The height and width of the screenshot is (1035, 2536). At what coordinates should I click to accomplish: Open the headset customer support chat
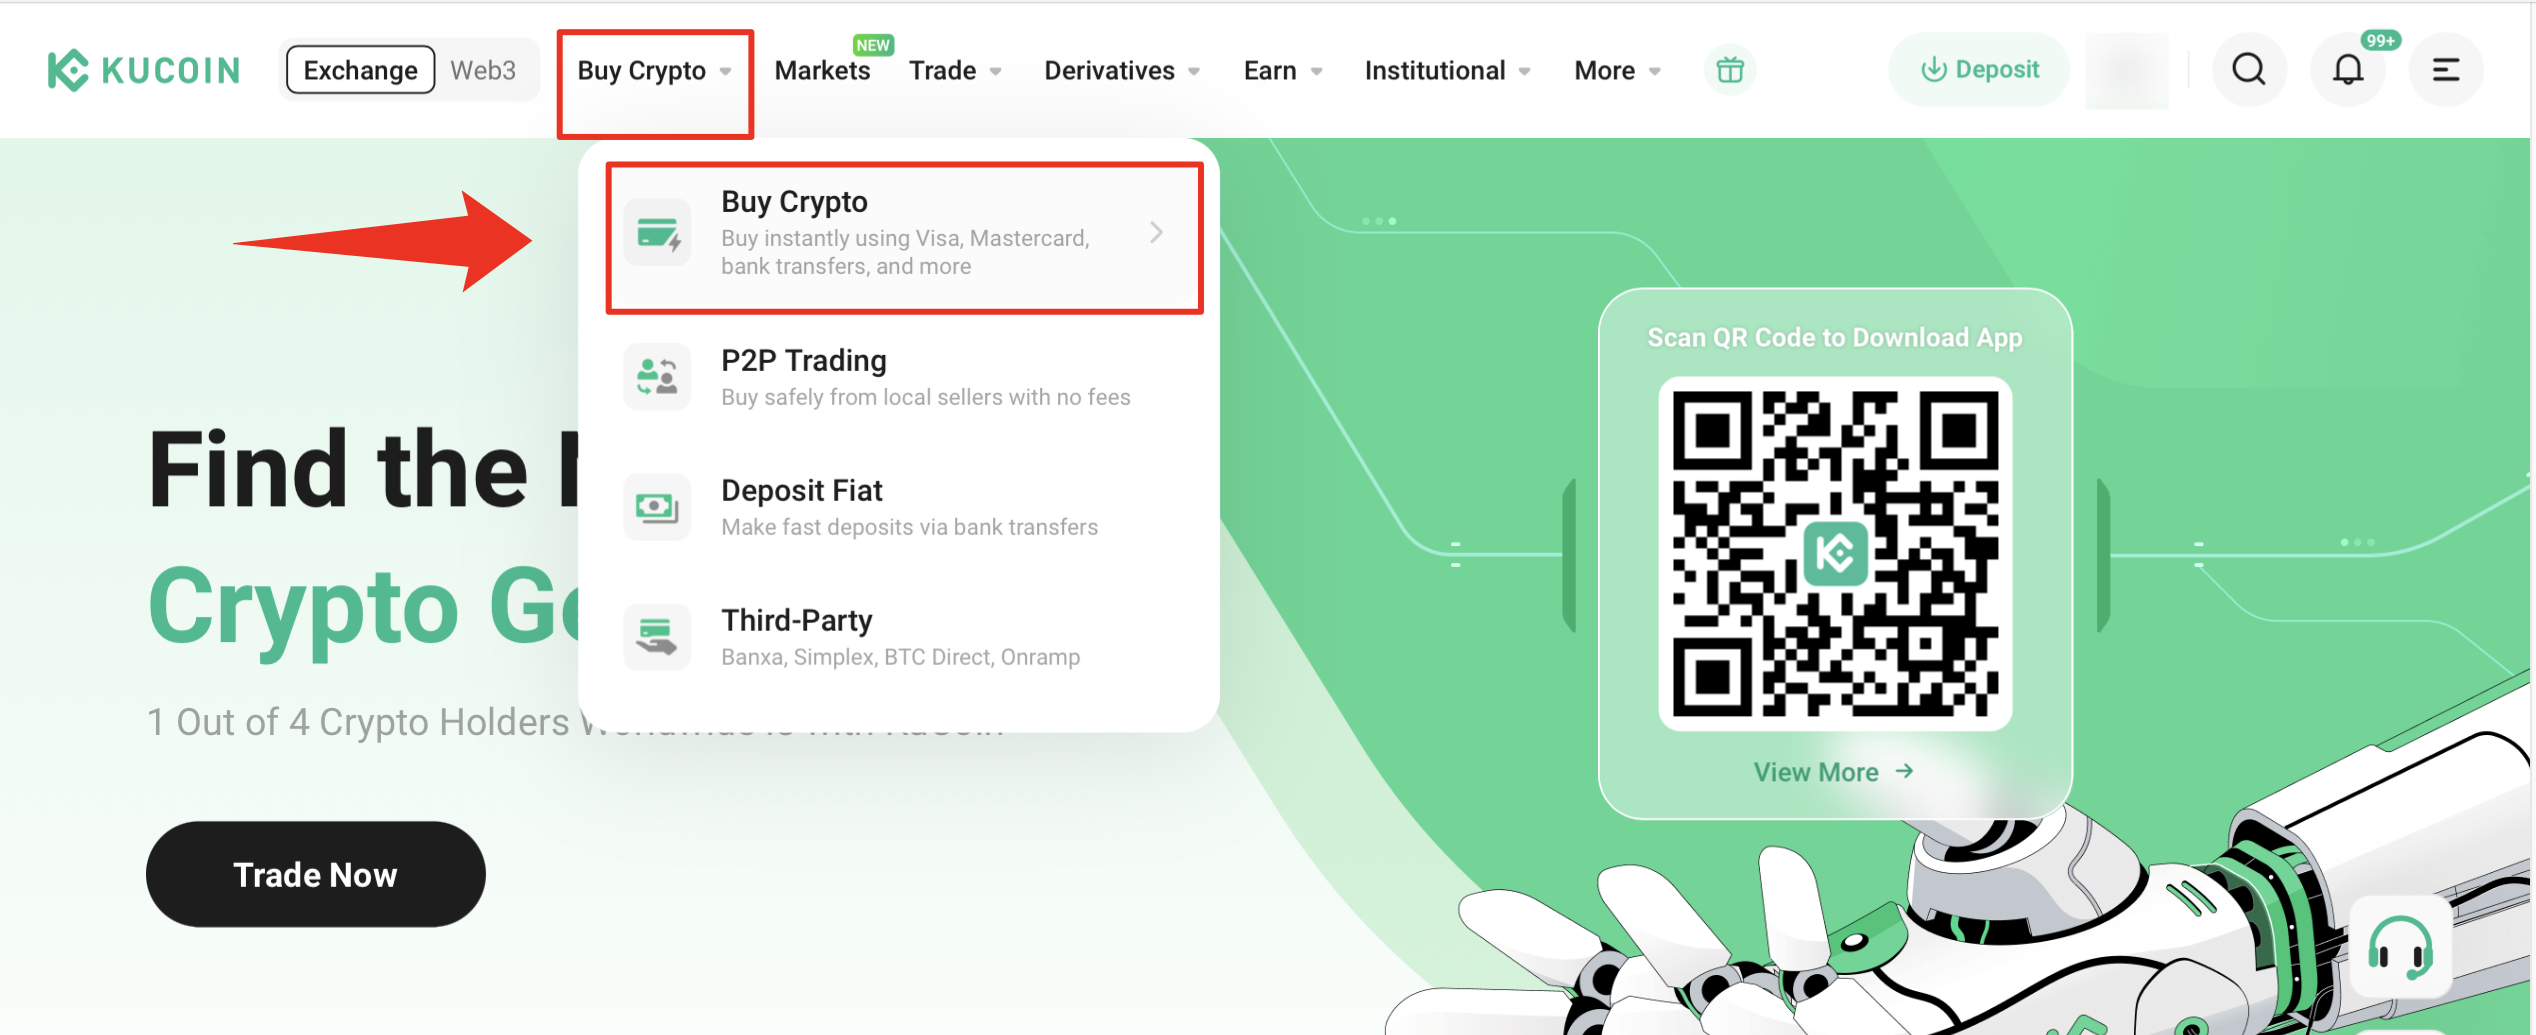pyautogui.click(x=2399, y=946)
